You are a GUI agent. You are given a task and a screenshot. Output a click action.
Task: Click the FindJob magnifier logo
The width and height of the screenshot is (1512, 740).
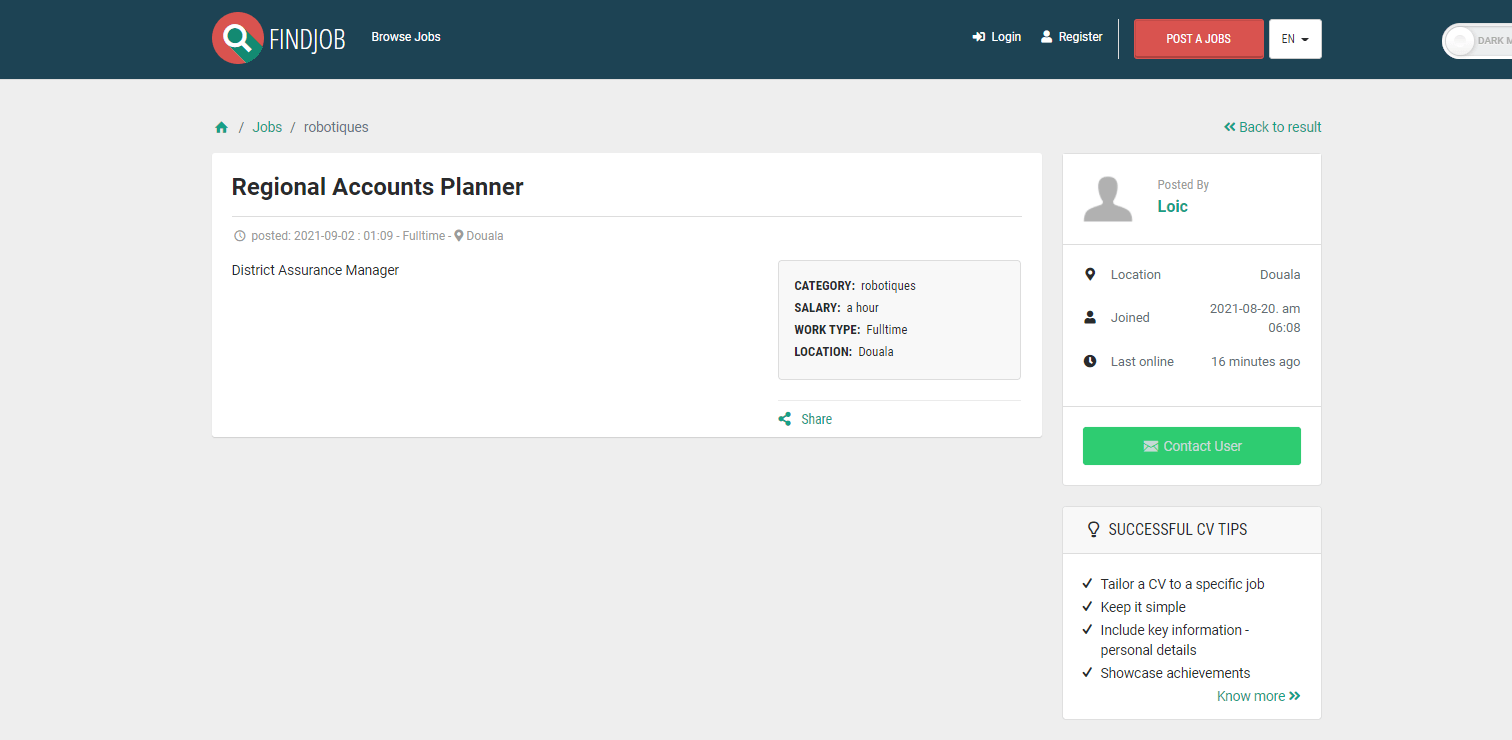coord(238,38)
